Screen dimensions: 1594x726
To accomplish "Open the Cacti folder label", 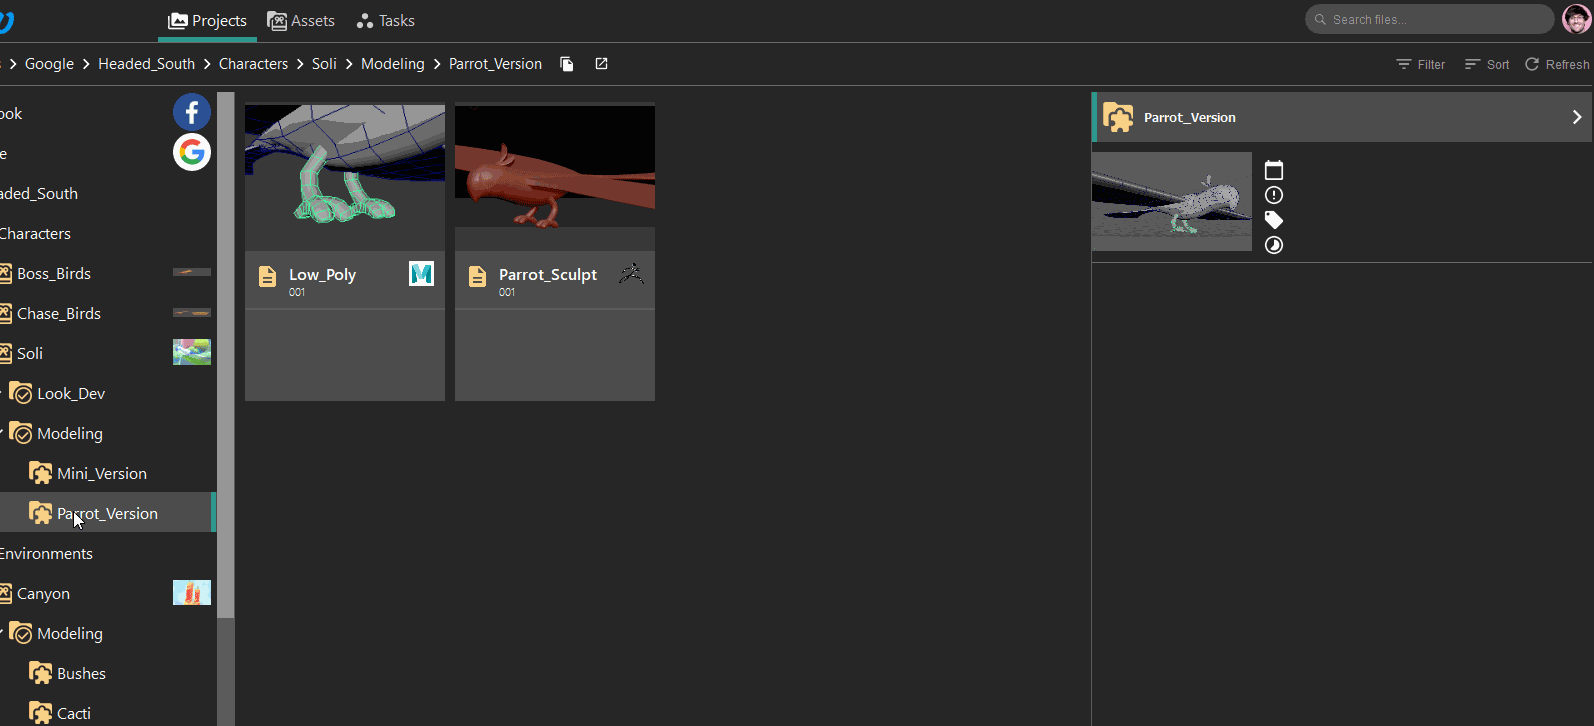I will (74, 713).
